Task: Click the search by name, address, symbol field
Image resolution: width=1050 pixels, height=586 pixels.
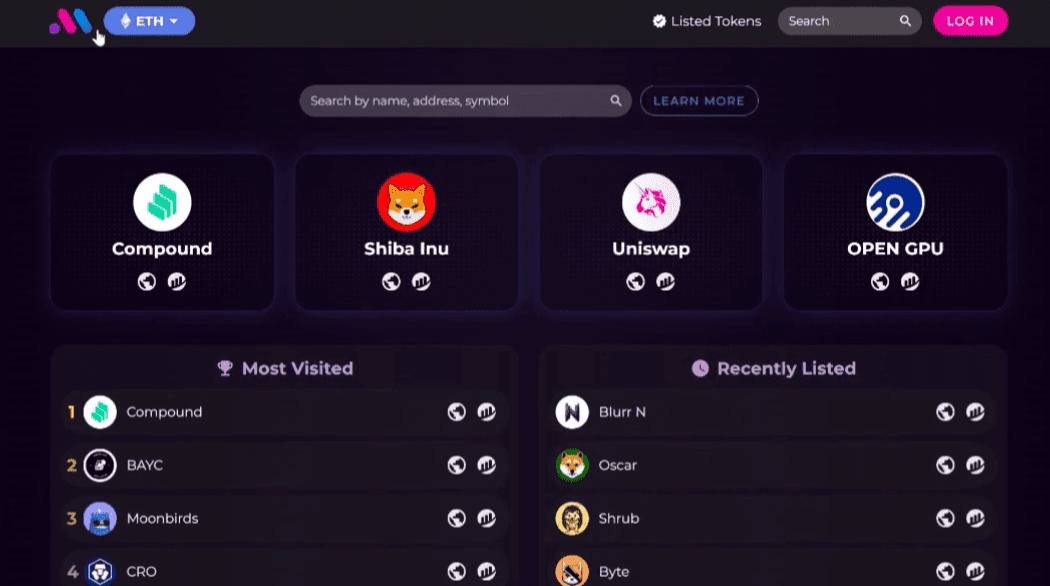Action: tap(455, 101)
